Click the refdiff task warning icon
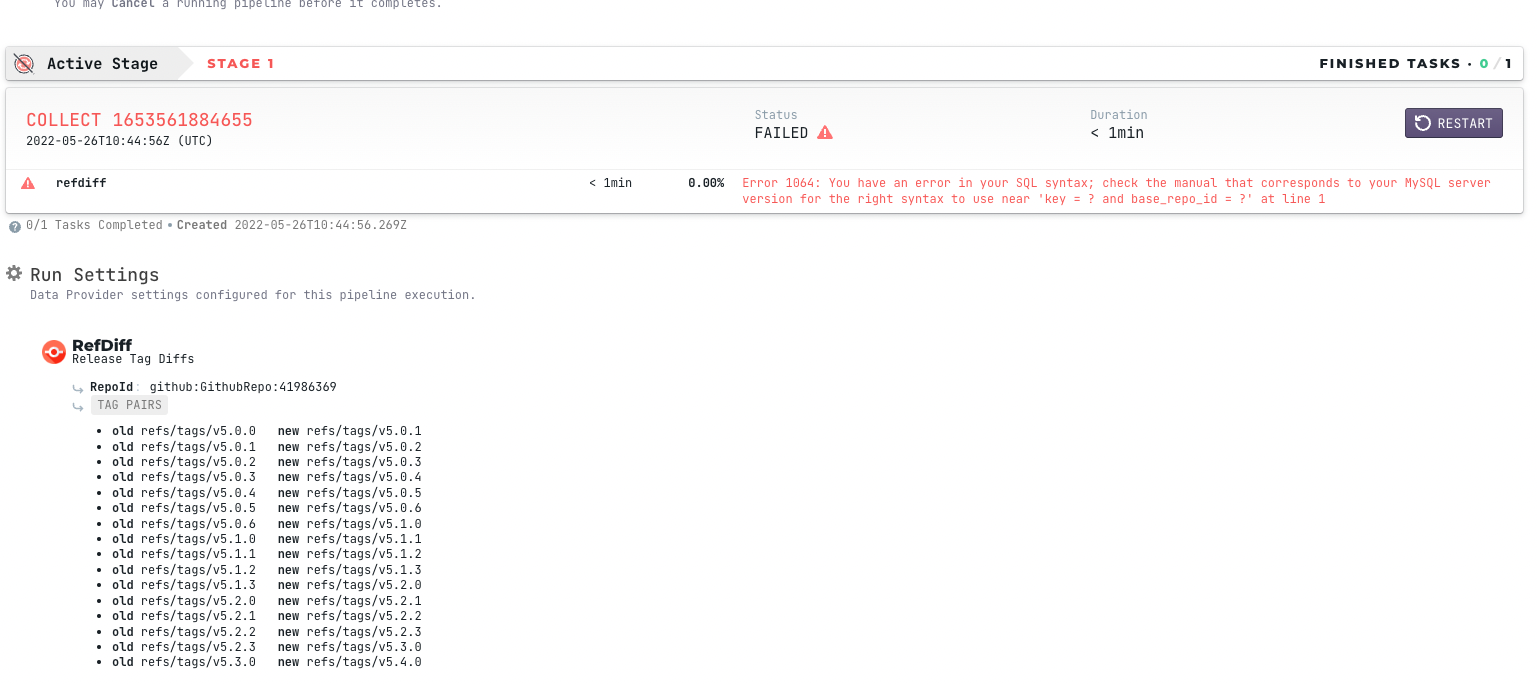The height and width of the screenshot is (684, 1537). click(28, 183)
